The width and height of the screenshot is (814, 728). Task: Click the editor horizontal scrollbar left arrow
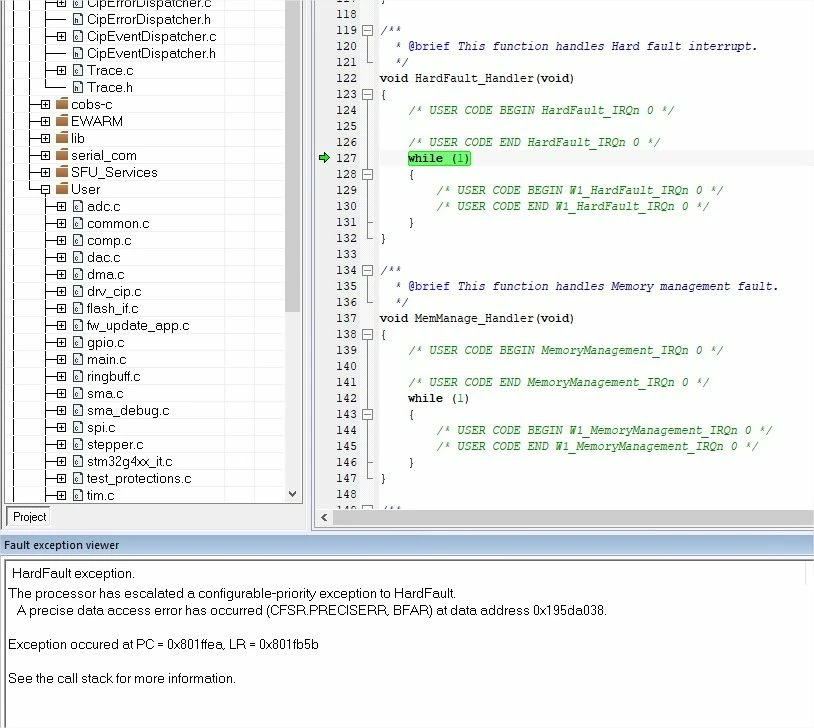(324, 517)
